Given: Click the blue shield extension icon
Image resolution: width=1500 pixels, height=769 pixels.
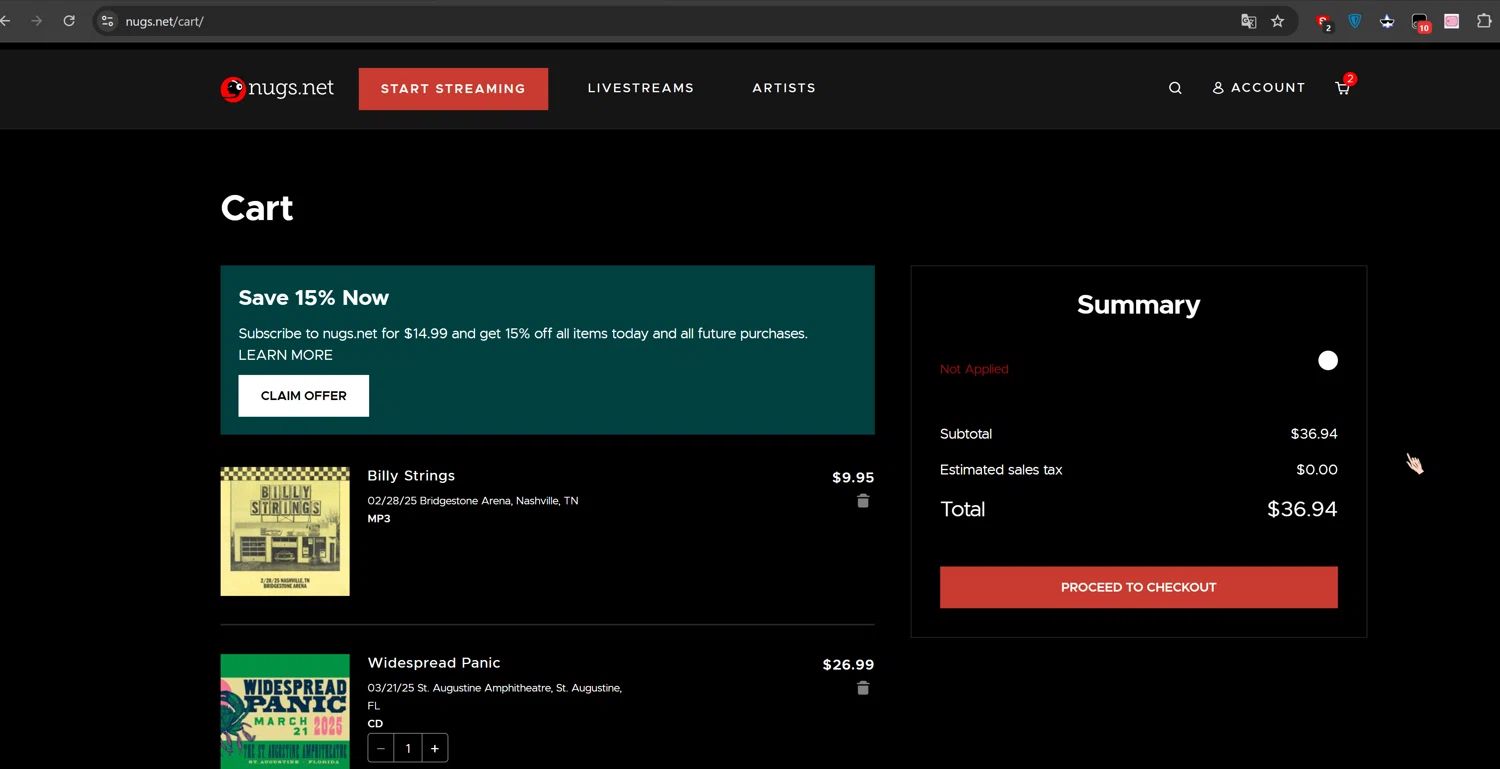Looking at the screenshot, I should tap(1355, 21).
